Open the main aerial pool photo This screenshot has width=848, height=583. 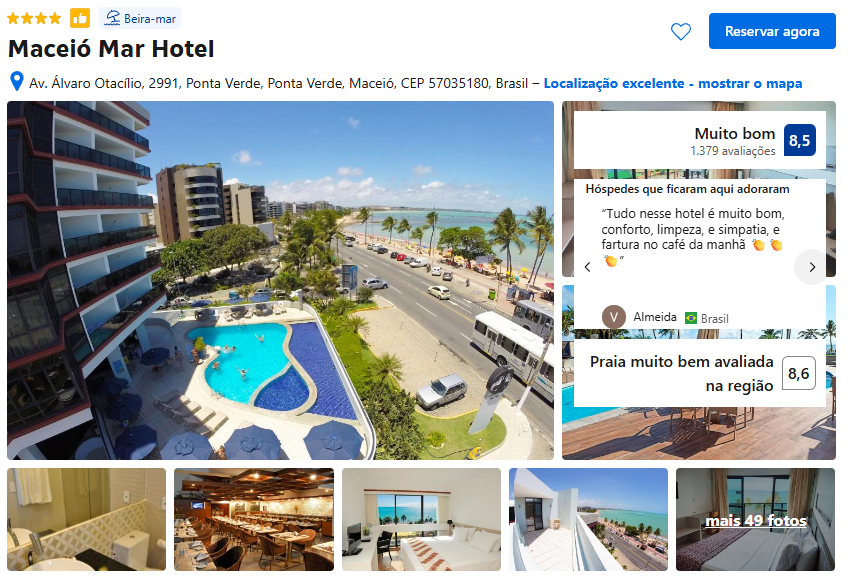point(280,280)
